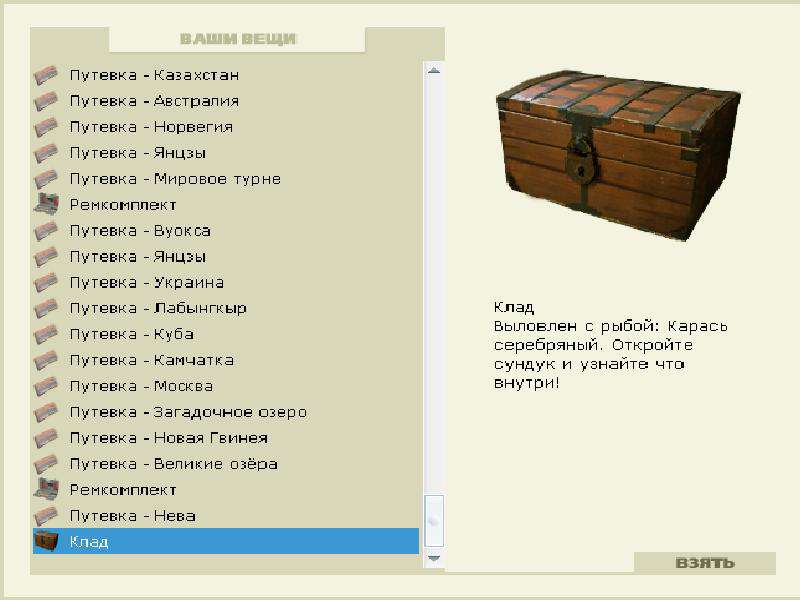Select the second Ремкомплект icon in the list
This screenshot has height=600, width=800.
coord(45,490)
